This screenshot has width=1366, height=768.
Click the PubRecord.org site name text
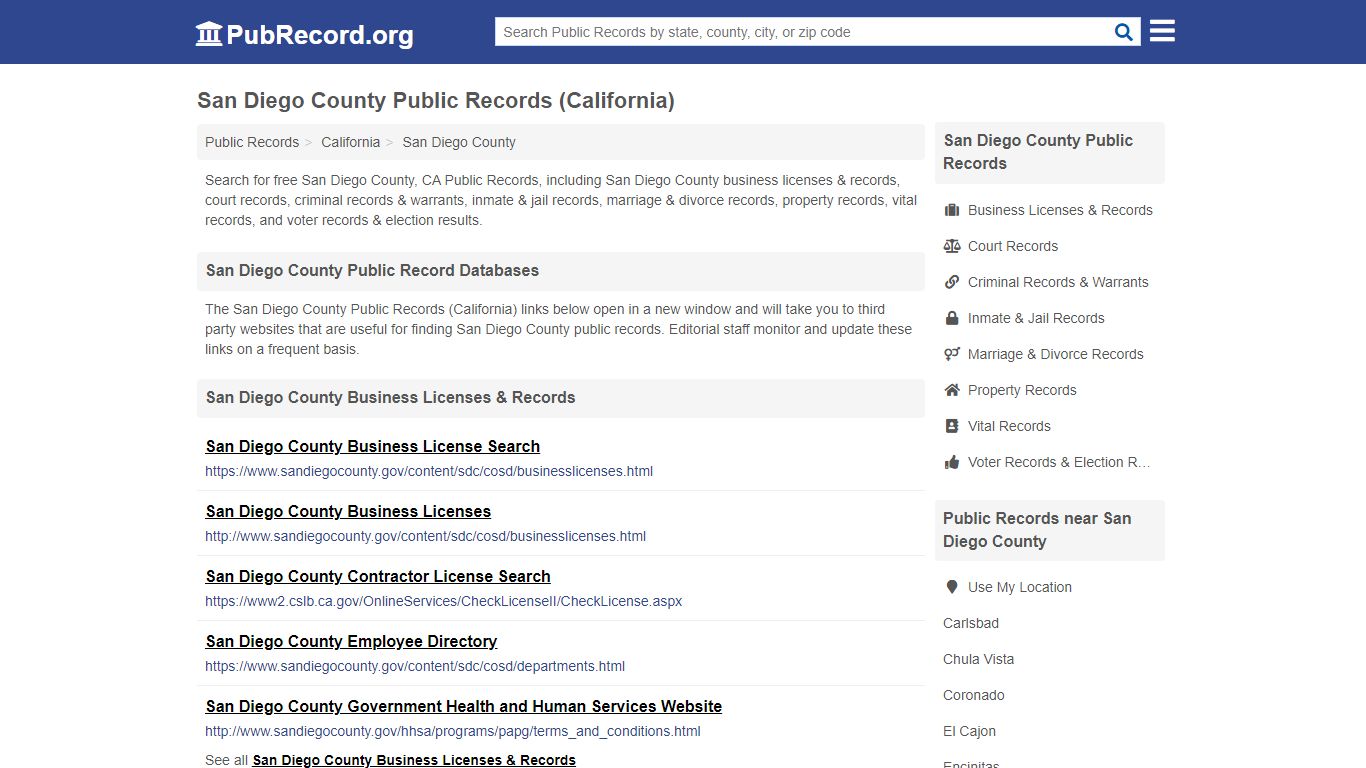coord(320,35)
